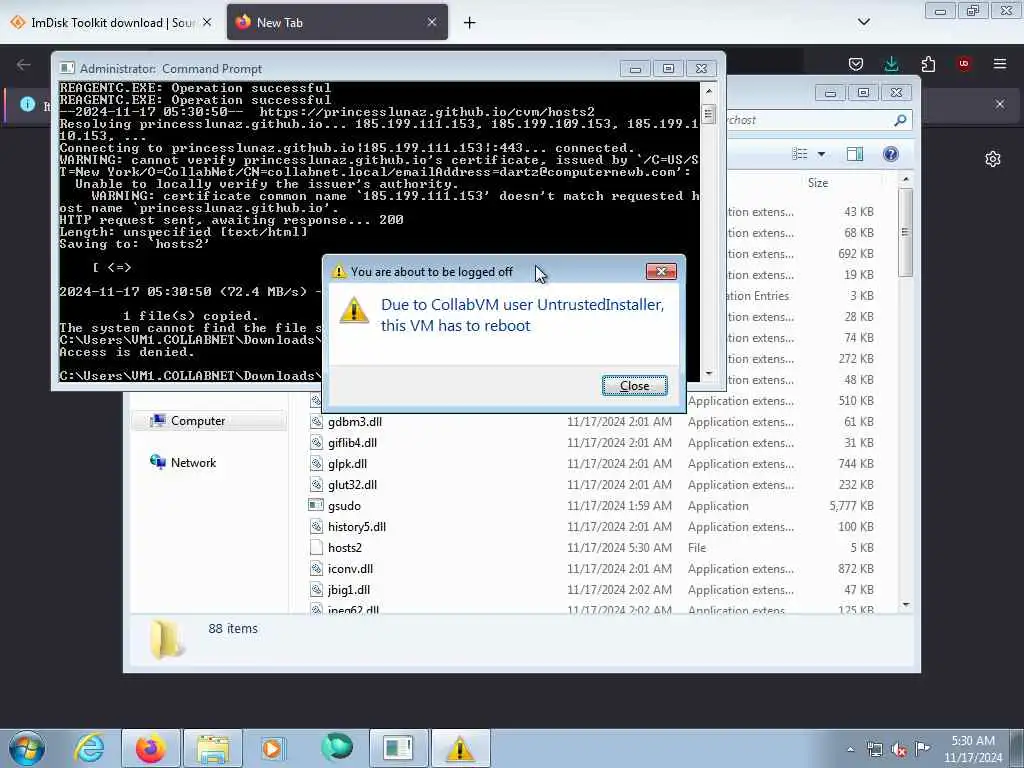Select Network in Explorer navigation pane
Image resolution: width=1024 pixels, height=768 pixels.
pos(193,463)
